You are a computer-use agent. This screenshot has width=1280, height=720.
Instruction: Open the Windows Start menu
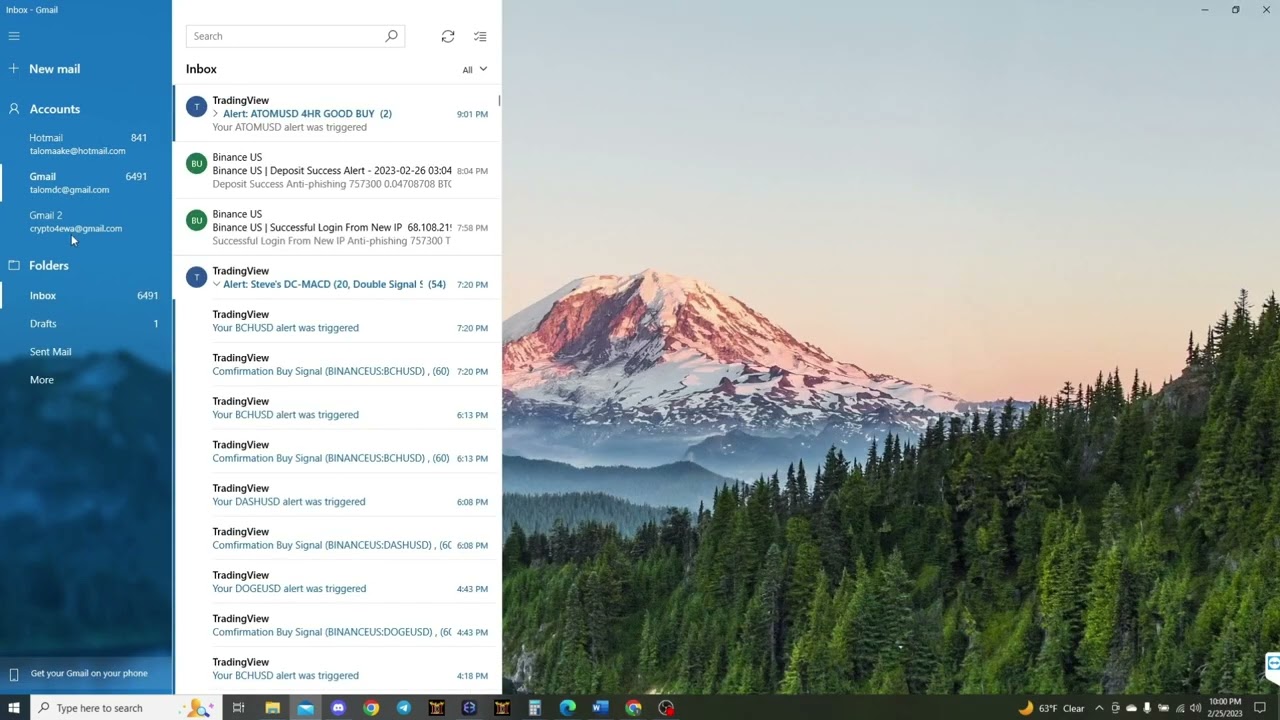[14, 708]
